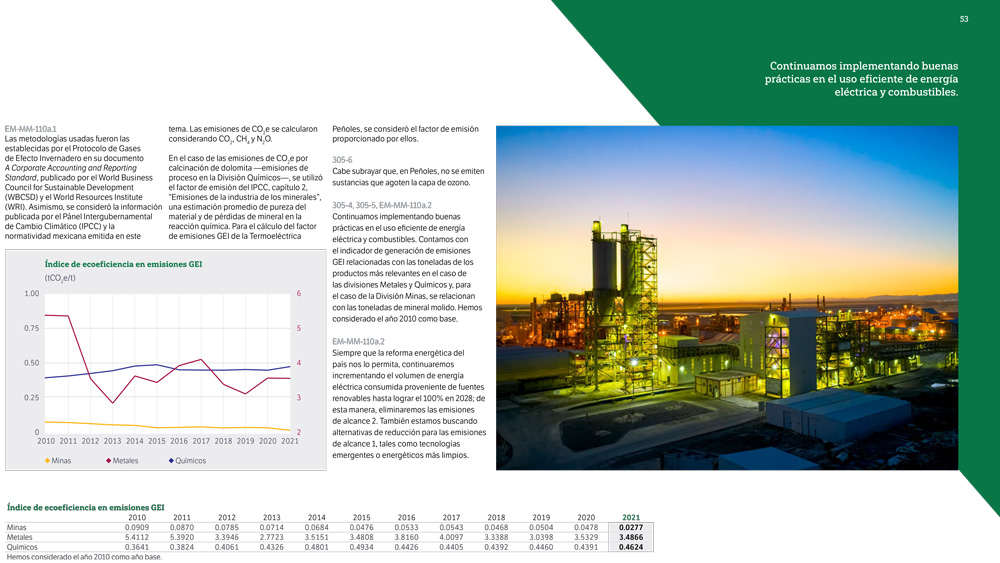Select the Minas 2021 value 0.0277

point(631,527)
